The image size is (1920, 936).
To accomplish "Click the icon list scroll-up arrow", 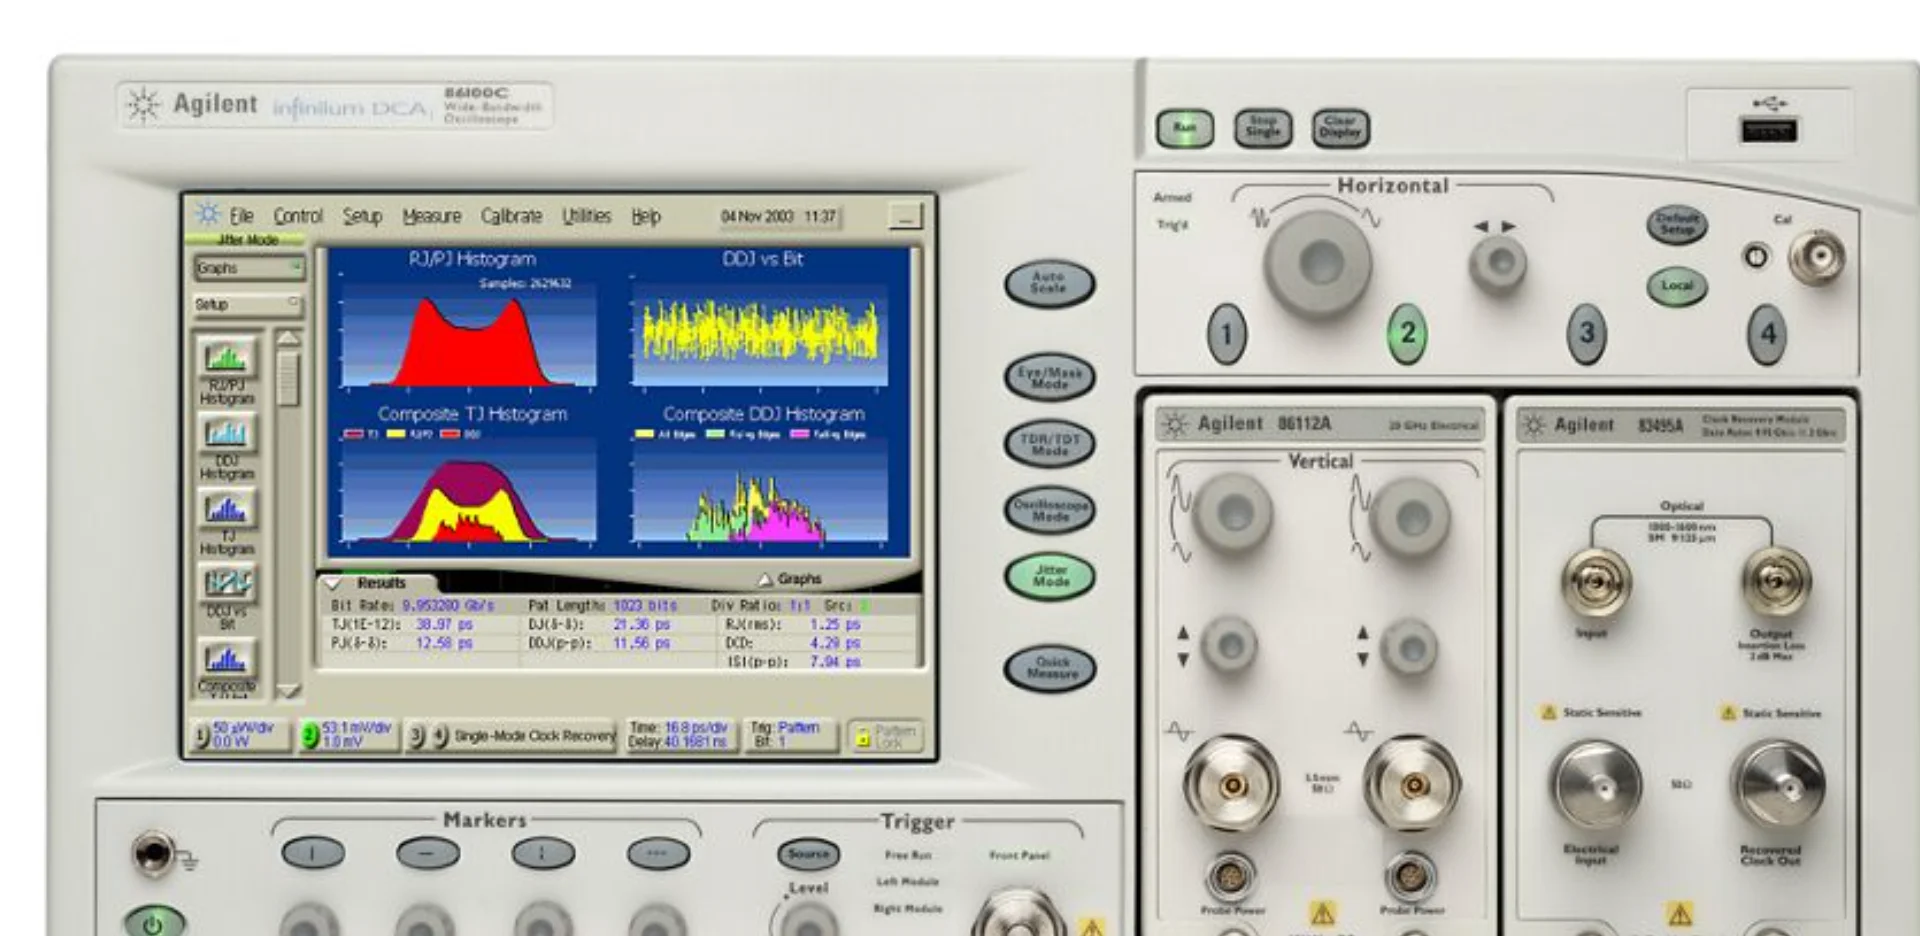I will click(288, 338).
